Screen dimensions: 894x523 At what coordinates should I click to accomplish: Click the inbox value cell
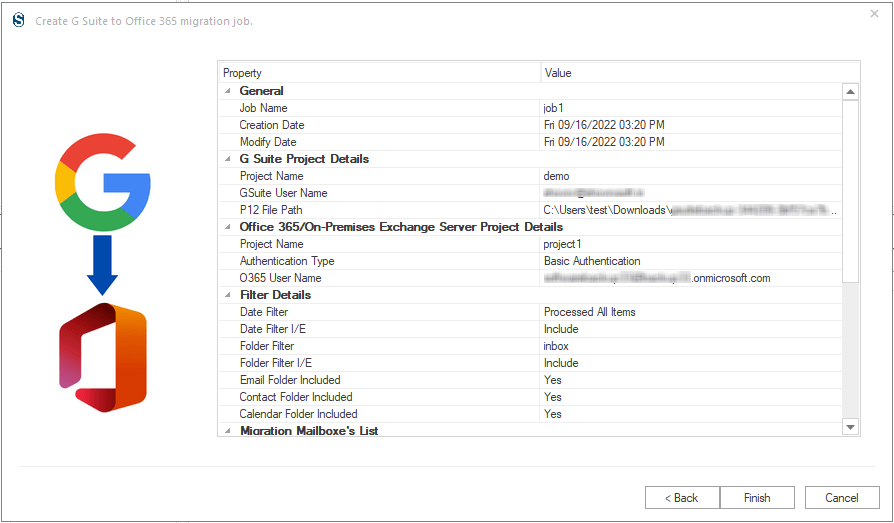click(690, 346)
